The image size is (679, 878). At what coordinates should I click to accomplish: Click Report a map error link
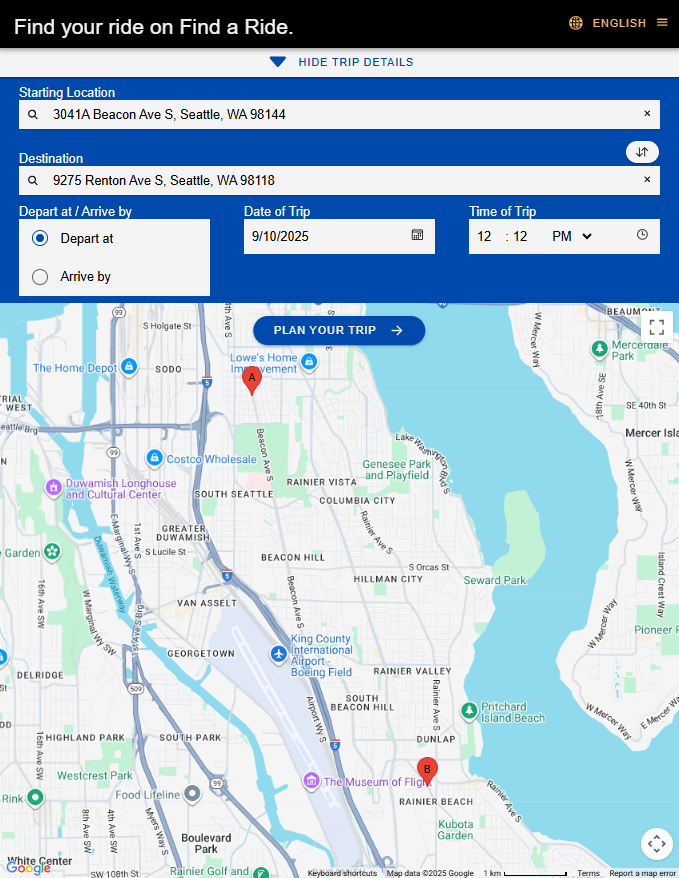point(642,873)
